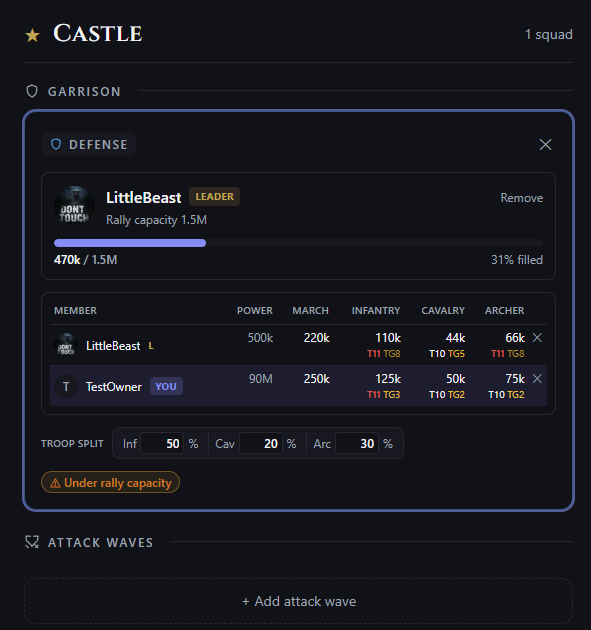The height and width of the screenshot is (630, 591).
Task: Click the rally capacity progress bar
Action: (299, 243)
